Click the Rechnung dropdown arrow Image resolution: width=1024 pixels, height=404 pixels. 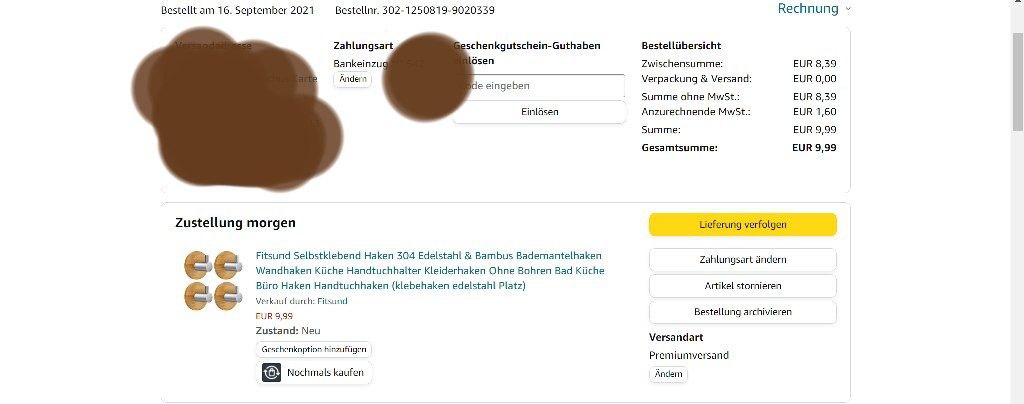pos(848,9)
